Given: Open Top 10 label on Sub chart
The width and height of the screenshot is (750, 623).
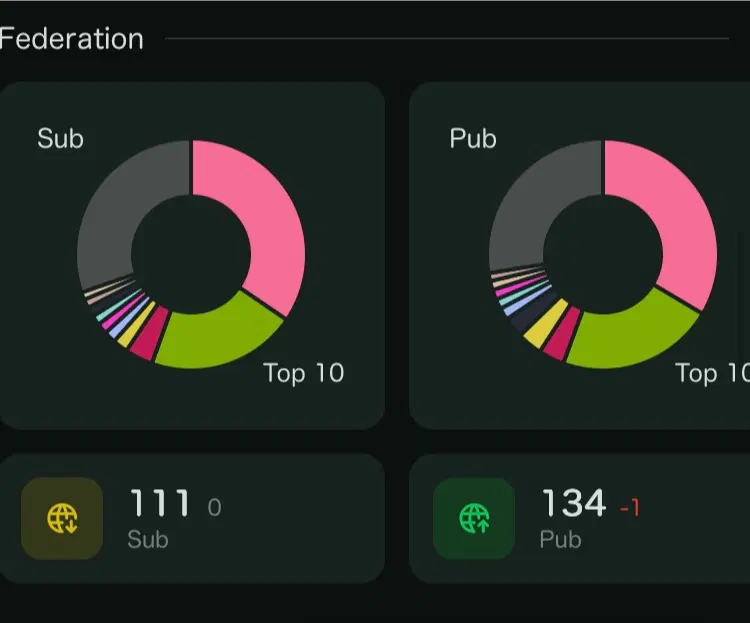Looking at the screenshot, I should (x=303, y=374).
